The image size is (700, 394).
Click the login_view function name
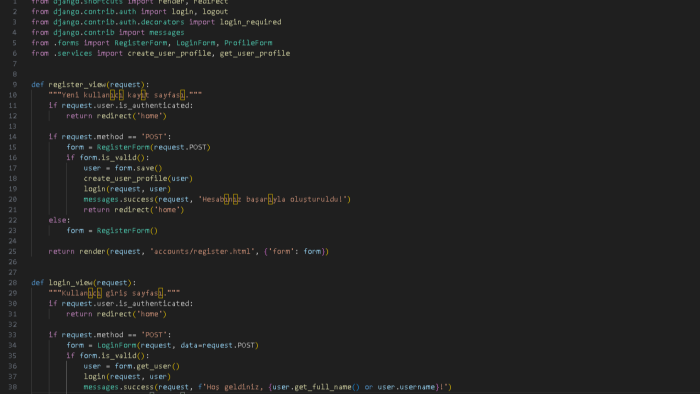click(x=71, y=282)
